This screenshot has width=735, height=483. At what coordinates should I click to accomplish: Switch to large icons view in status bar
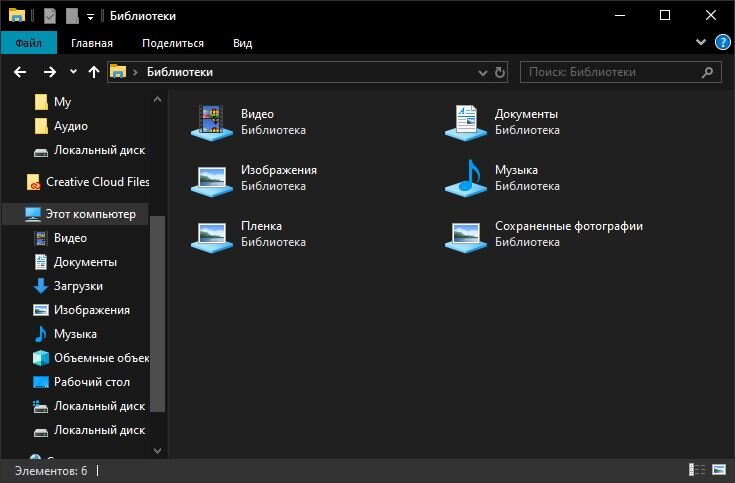click(719, 469)
